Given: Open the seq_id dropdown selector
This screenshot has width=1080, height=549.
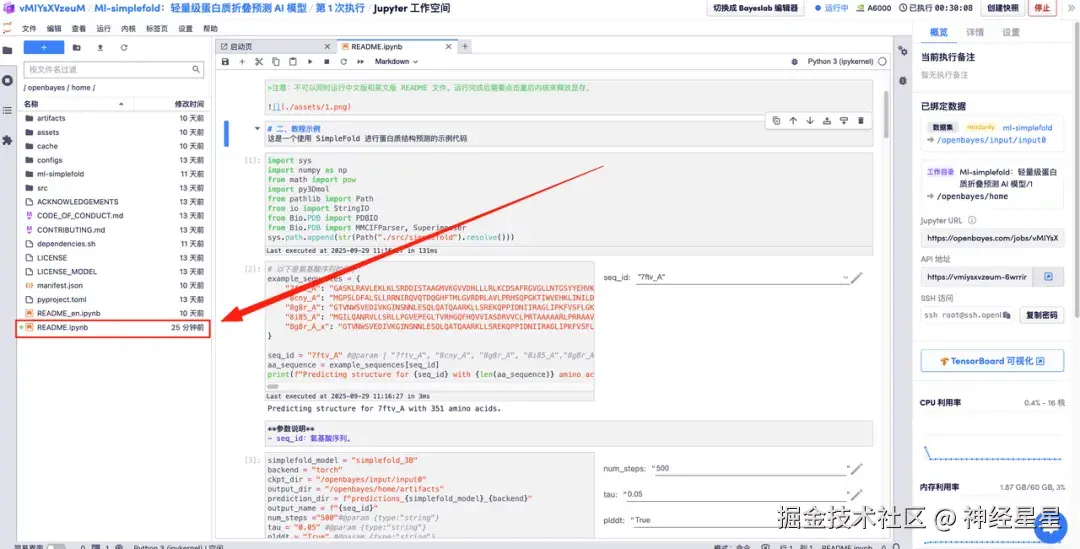Looking at the screenshot, I should [742, 278].
